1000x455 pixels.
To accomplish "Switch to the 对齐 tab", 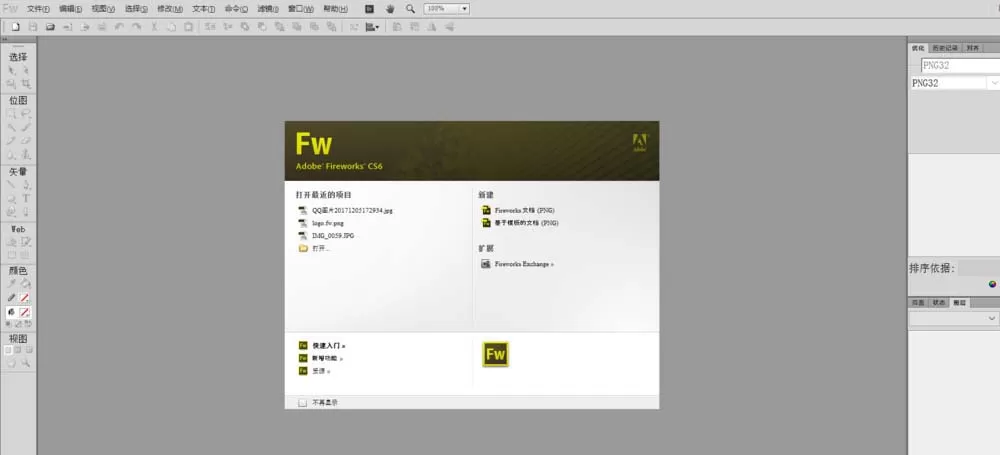I will point(972,48).
